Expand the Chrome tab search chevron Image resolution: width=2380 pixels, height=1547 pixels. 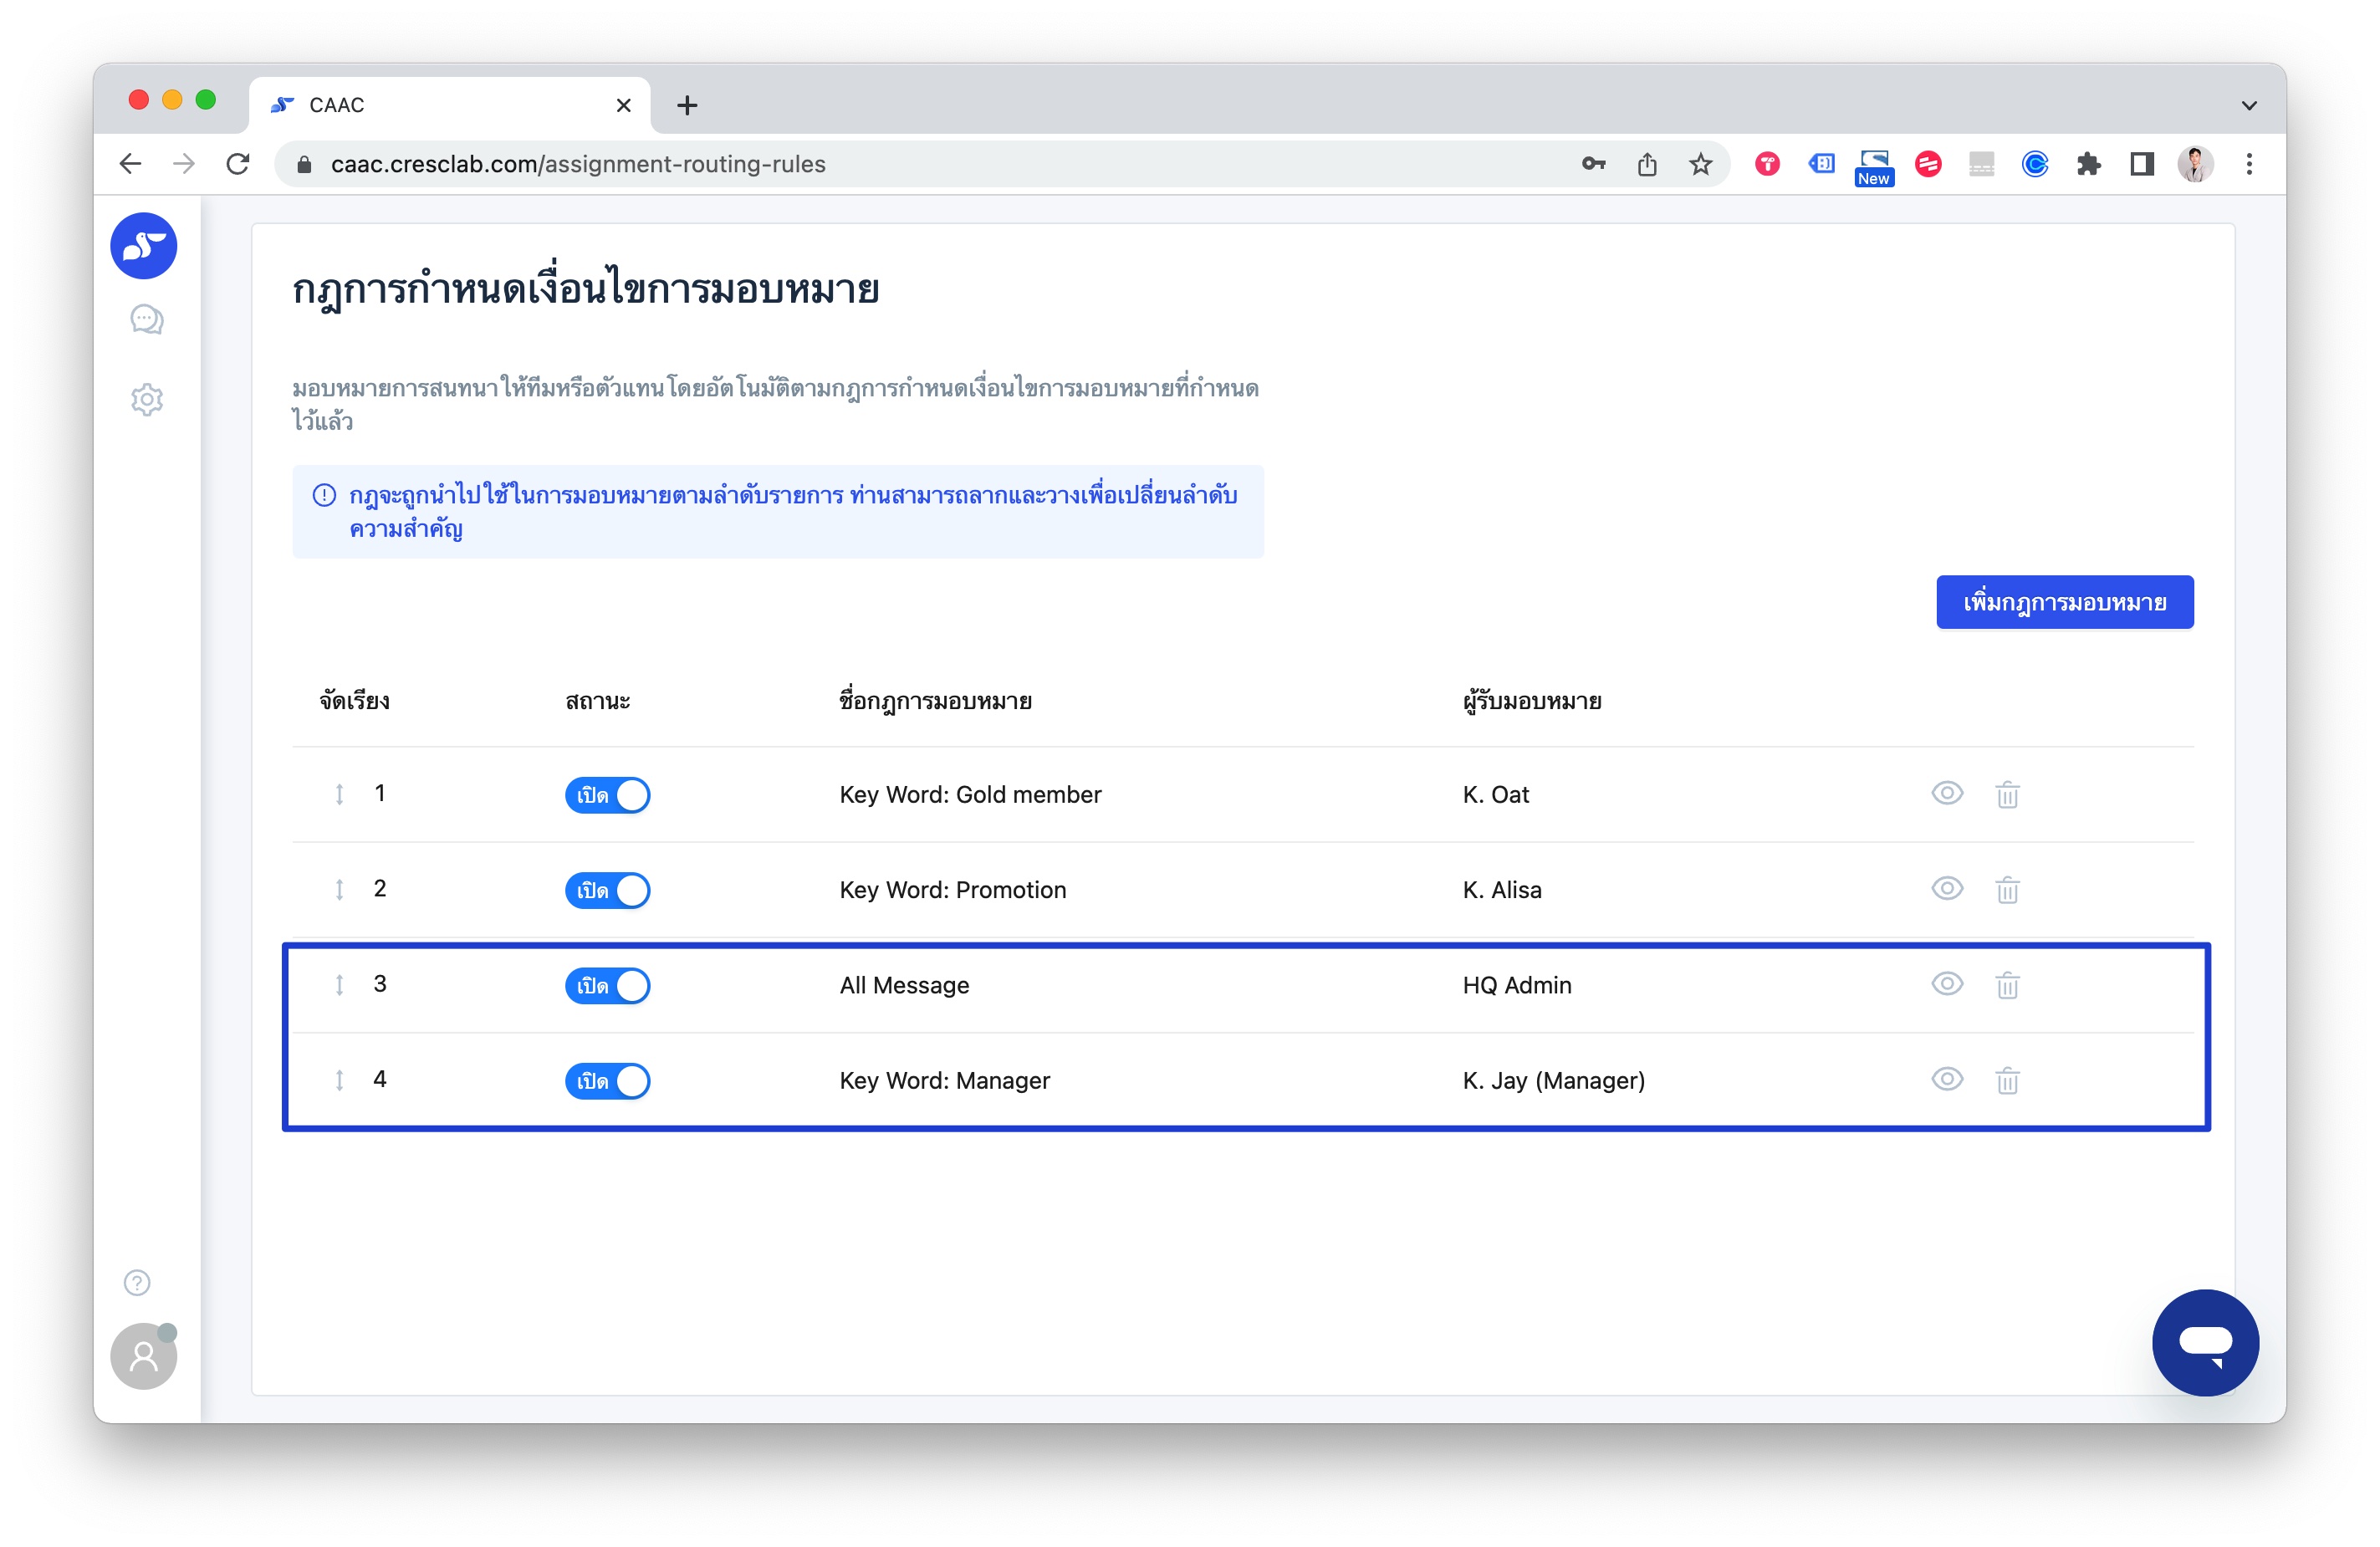click(2249, 105)
